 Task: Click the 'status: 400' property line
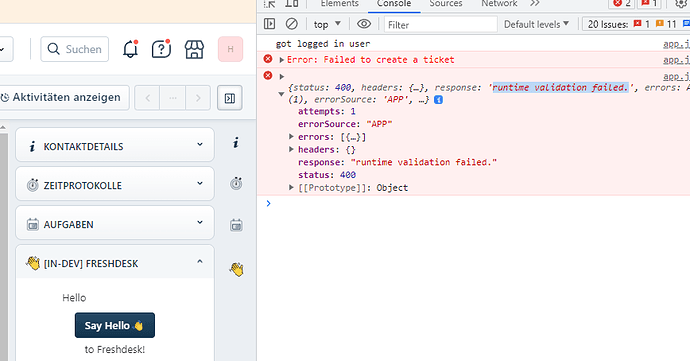[x=327, y=175]
